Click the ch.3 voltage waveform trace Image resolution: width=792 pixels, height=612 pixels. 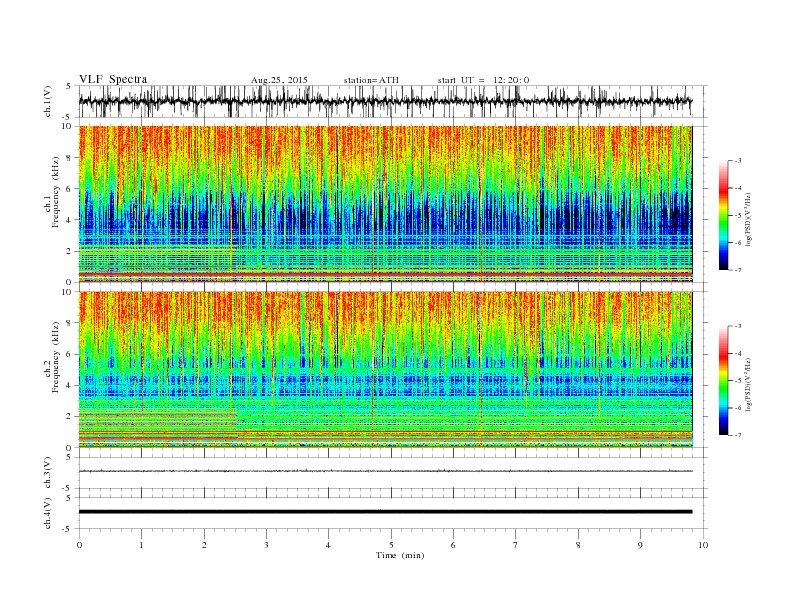tap(385, 471)
